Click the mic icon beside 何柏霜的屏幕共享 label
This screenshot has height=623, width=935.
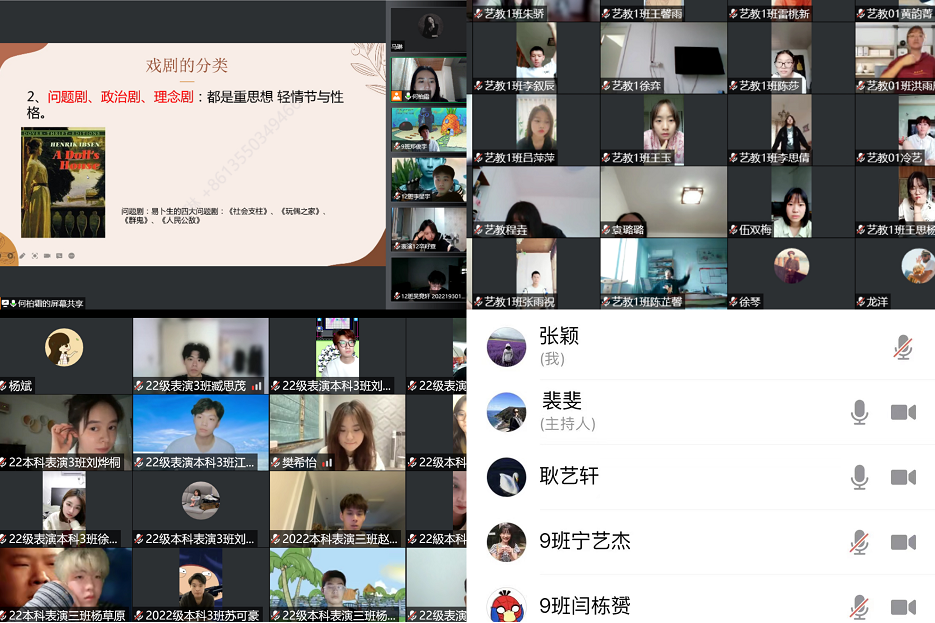(13, 302)
